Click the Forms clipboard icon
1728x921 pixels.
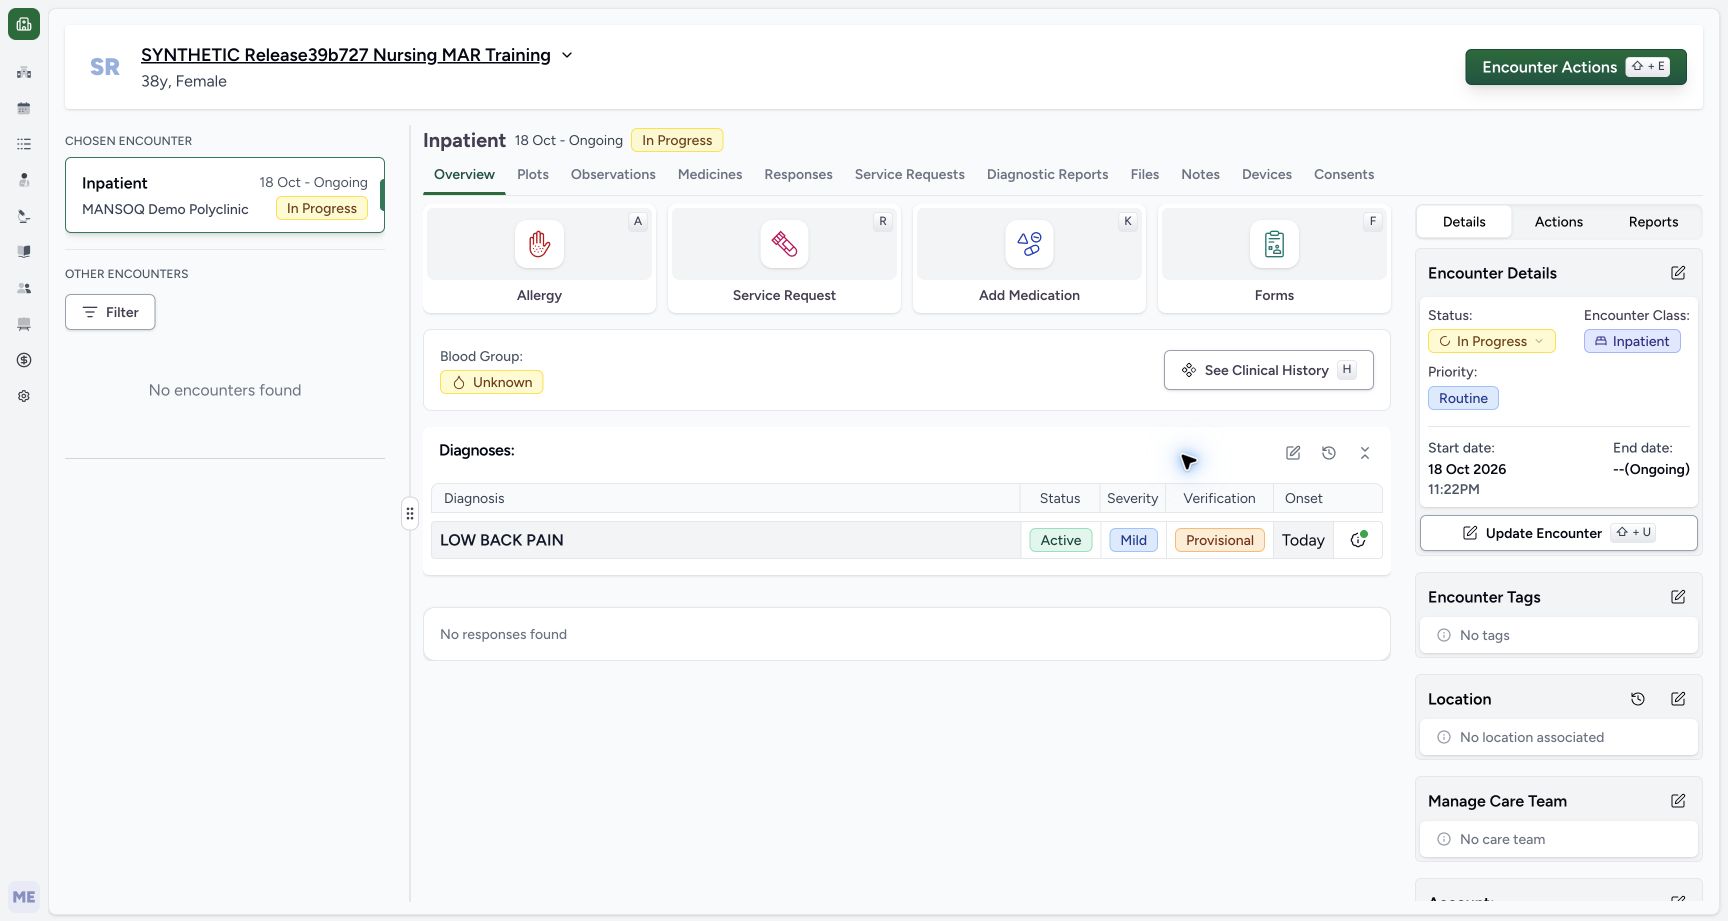1274,244
